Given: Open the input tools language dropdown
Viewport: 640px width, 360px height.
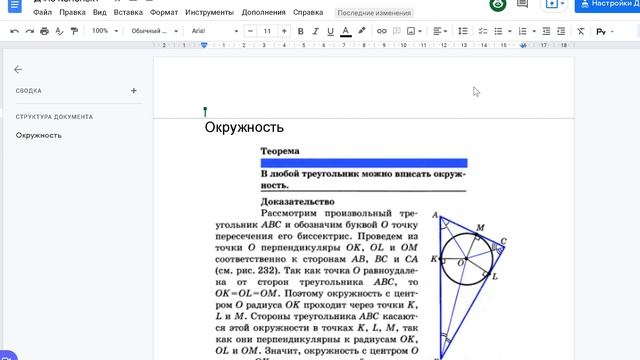Looking at the screenshot, I should pyautogui.click(x=604, y=31).
